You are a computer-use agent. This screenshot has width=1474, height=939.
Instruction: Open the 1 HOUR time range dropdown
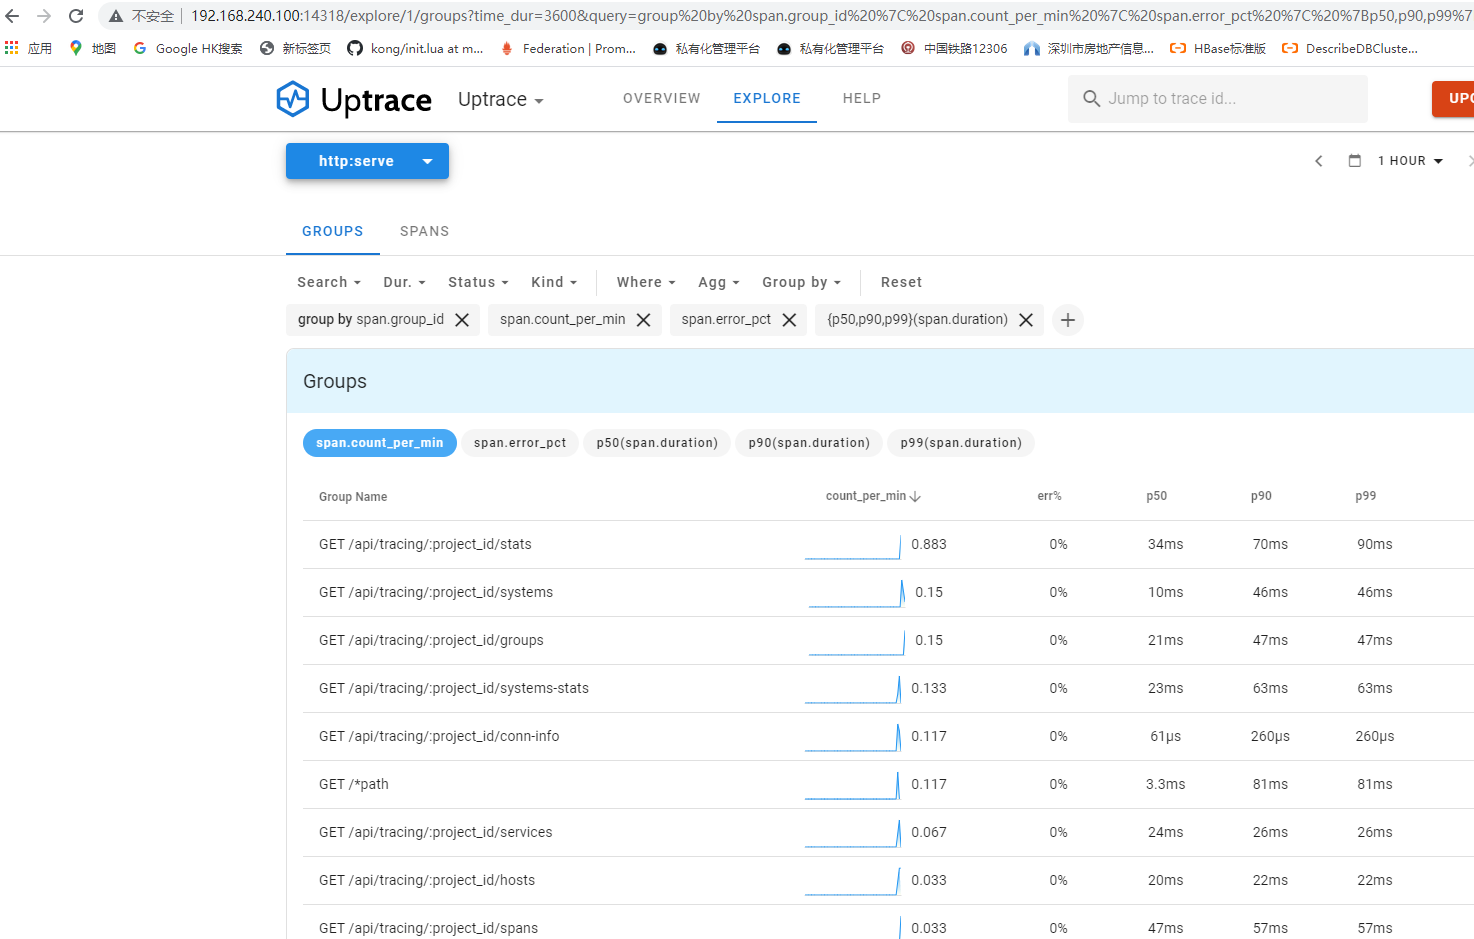coord(1410,160)
